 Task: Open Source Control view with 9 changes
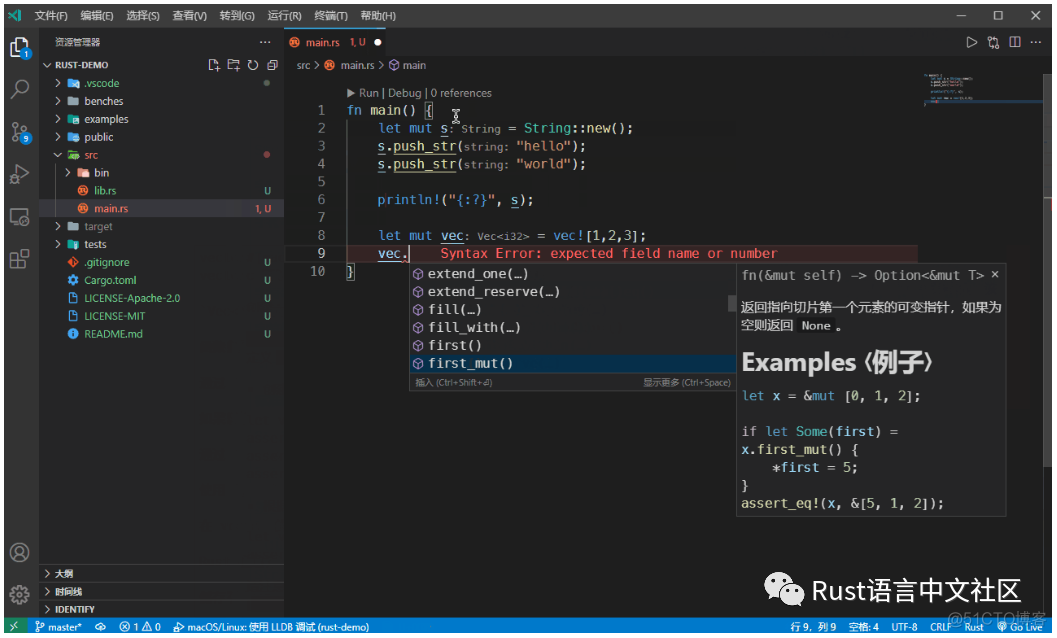point(20,132)
